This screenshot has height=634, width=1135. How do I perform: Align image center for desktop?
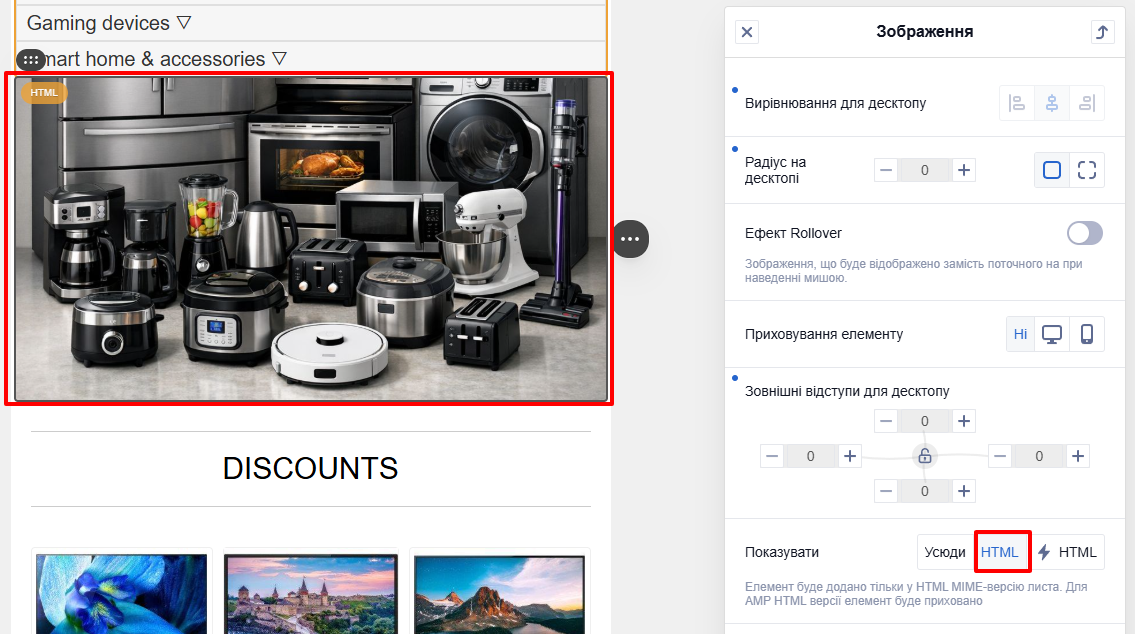[1052, 103]
